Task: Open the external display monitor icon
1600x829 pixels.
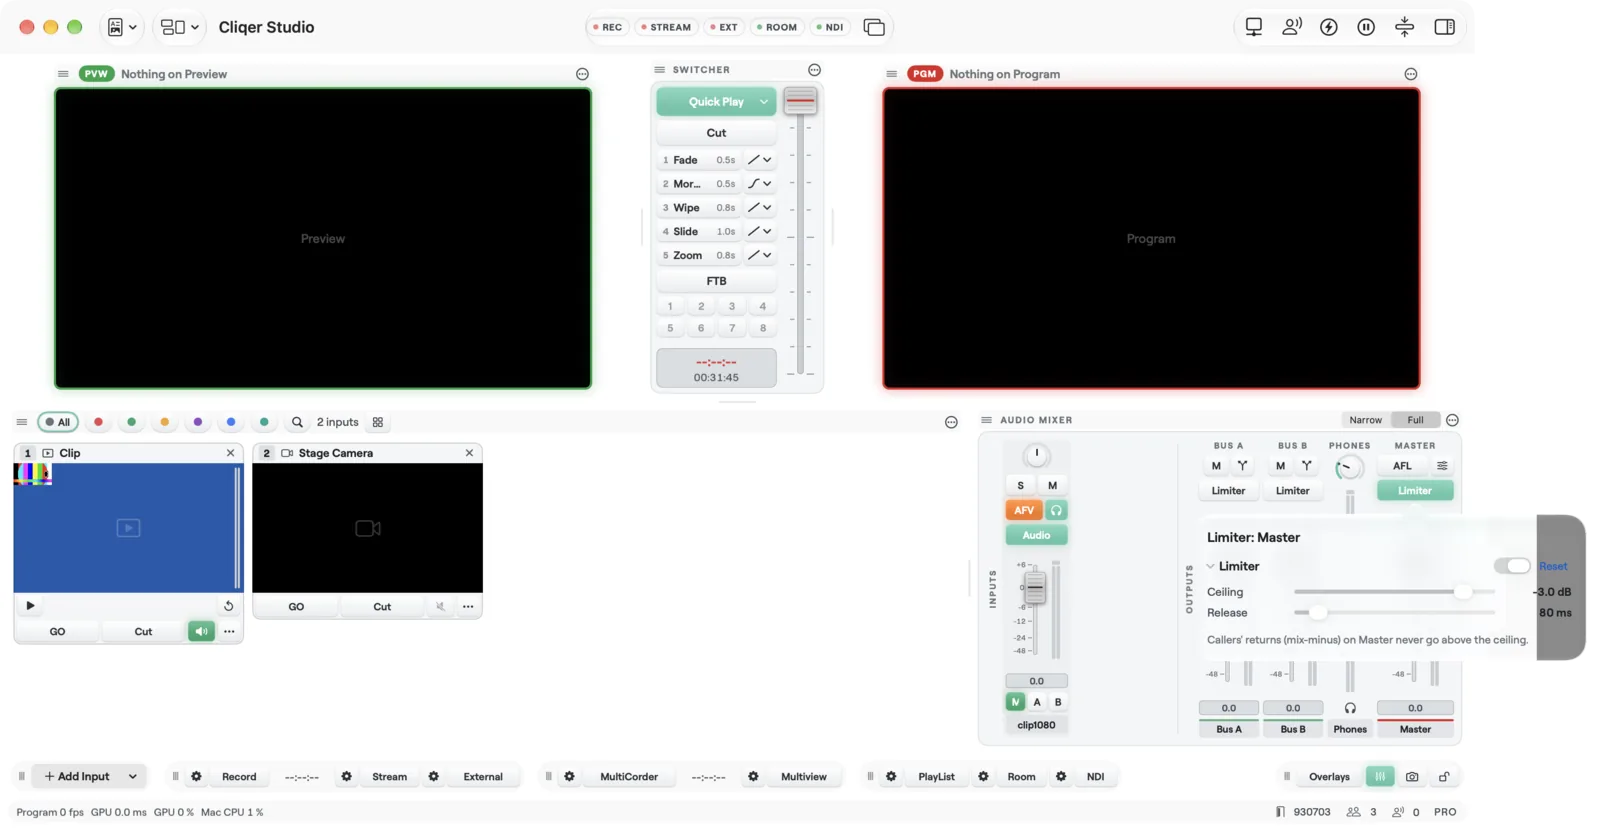Action: pyautogui.click(x=1253, y=27)
